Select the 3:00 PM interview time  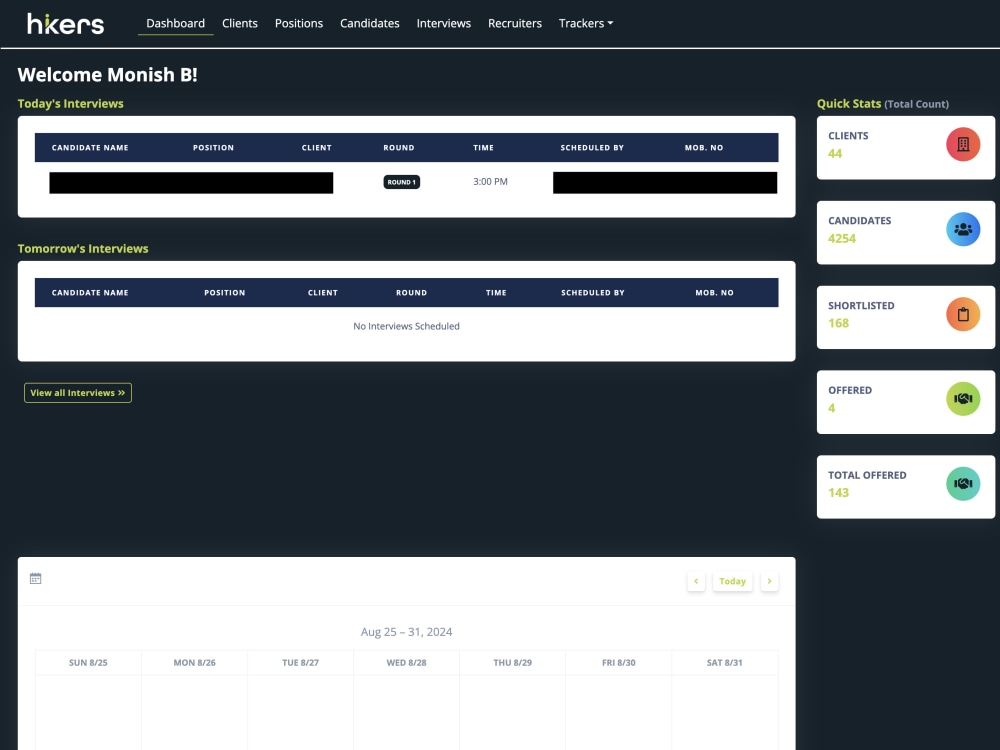(x=490, y=182)
